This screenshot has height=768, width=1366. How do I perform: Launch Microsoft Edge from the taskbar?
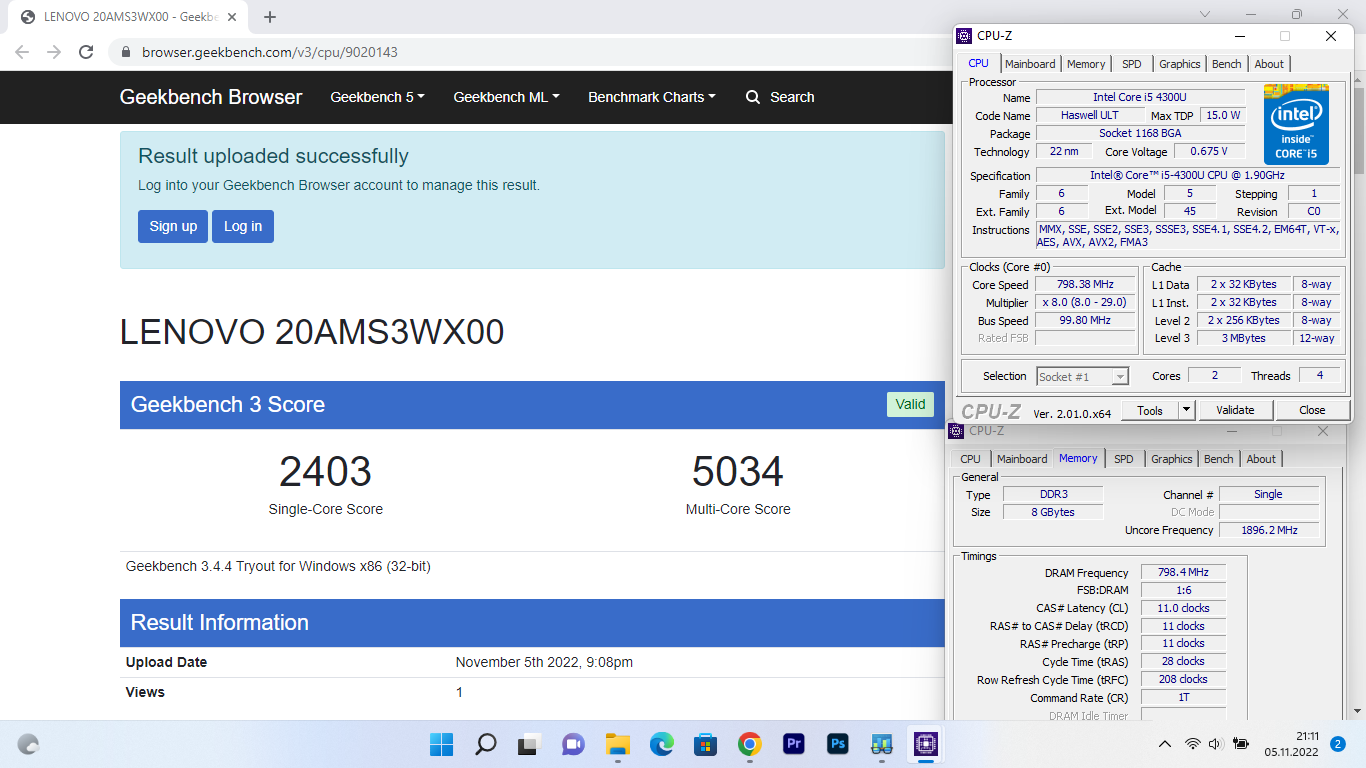[661, 744]
